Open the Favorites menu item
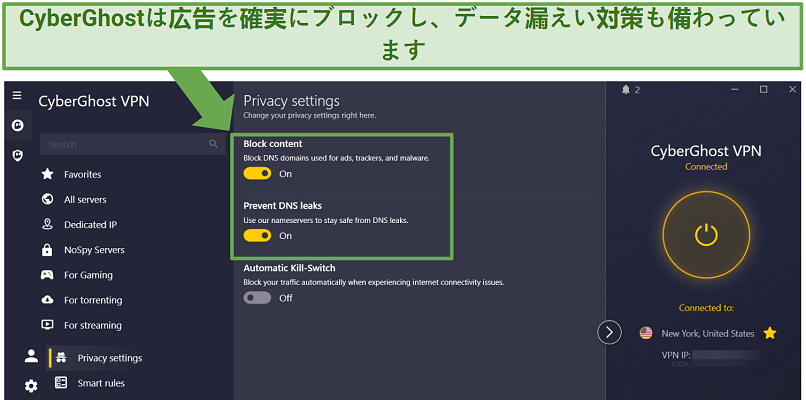 82,174
